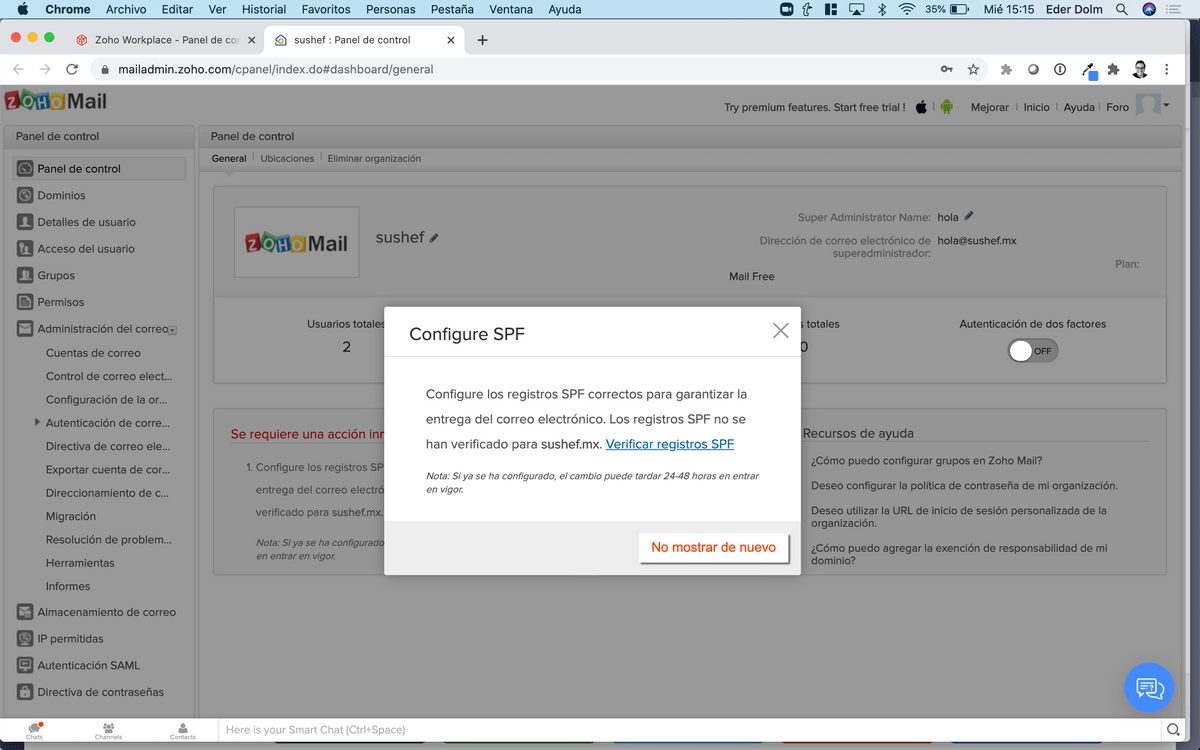The height and width of the screenshot is (750, 1200).
Task: Click Android app icon in header
Action: tap(946, 107)
